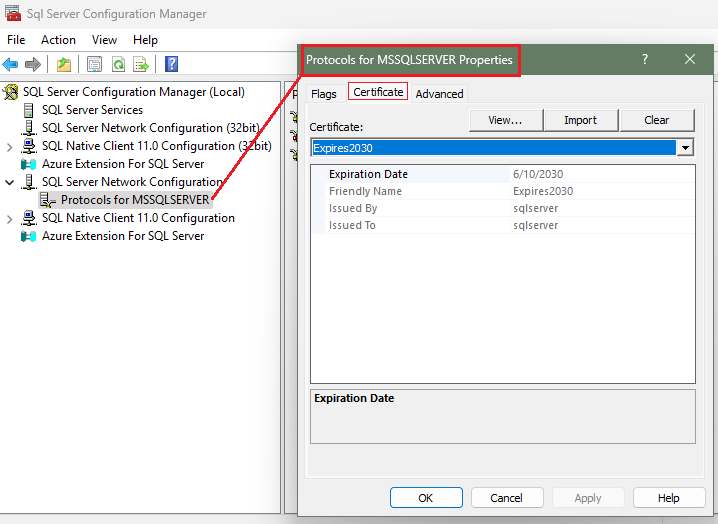Click the last Azure Extension For SQL Server icon
Image resolution: width=718 pixels, height=524 pixels.
coord(28,236)
